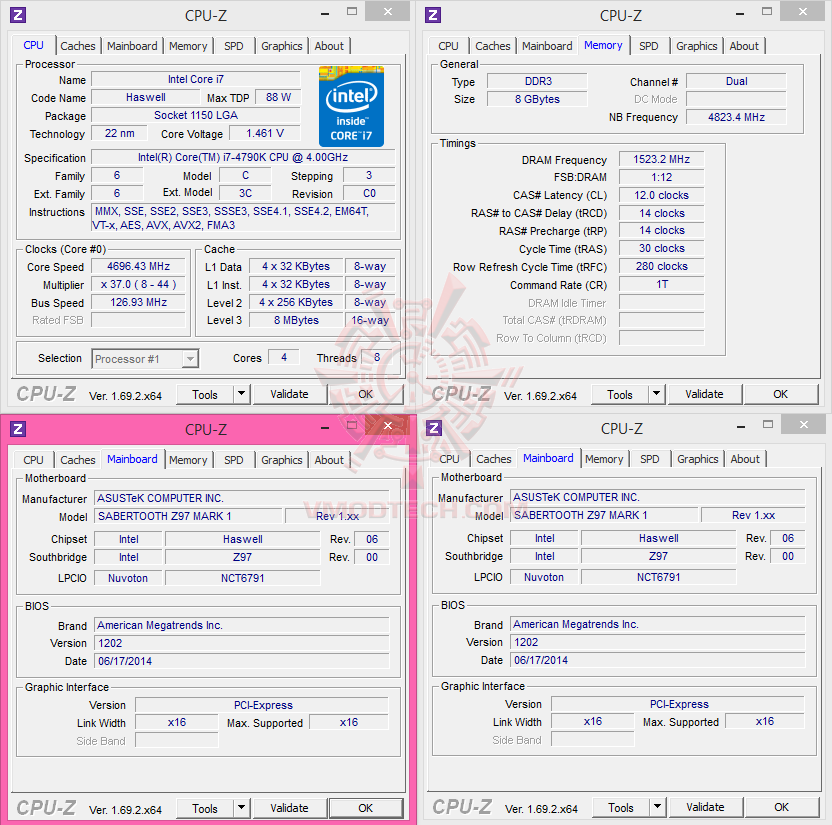This screenshot has height=825, width=832.
Task: Open the Graphics tab in the pink-bordered Mainboard window
Action: point(281,460)
